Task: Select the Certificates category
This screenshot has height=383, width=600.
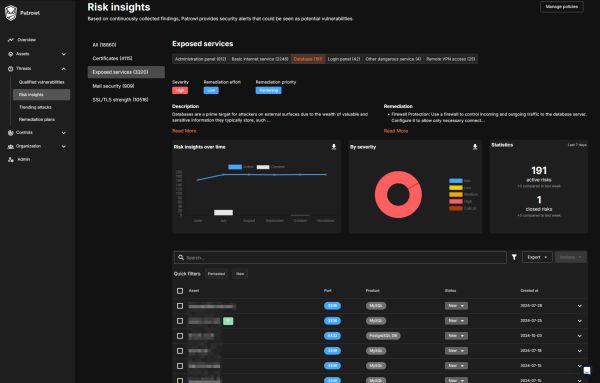Action: tap(112, 58)
